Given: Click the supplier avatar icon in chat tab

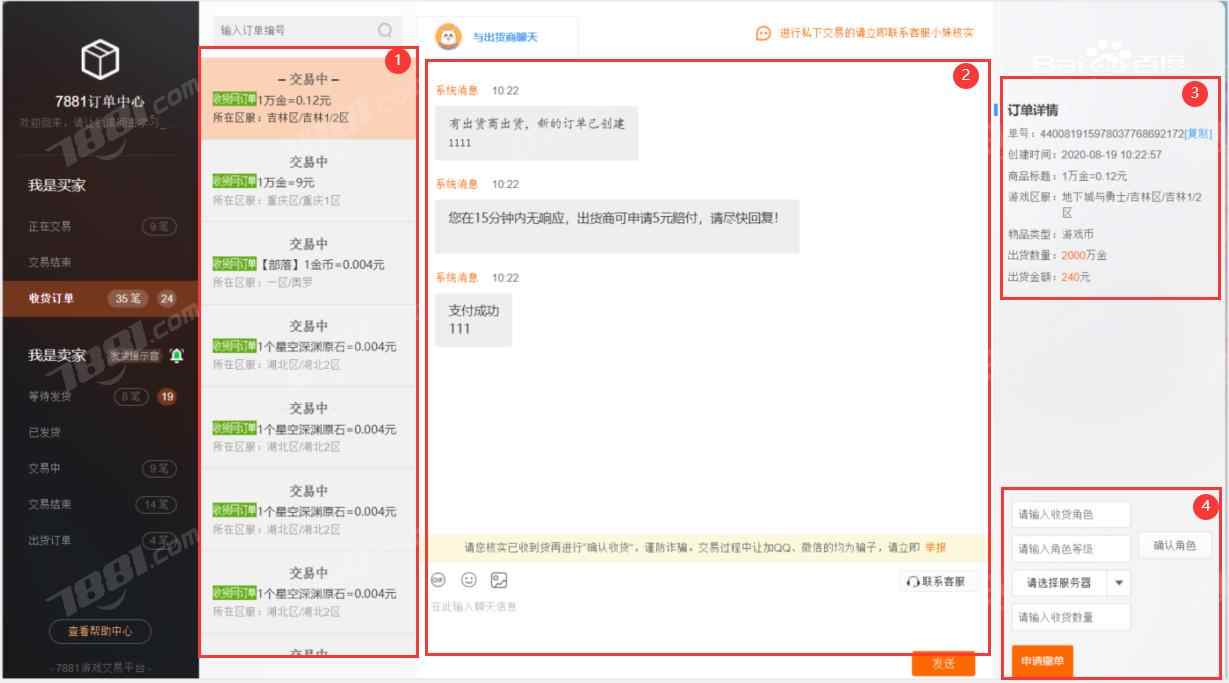Looking at the screenshot, I should click(x=449, y=37).
